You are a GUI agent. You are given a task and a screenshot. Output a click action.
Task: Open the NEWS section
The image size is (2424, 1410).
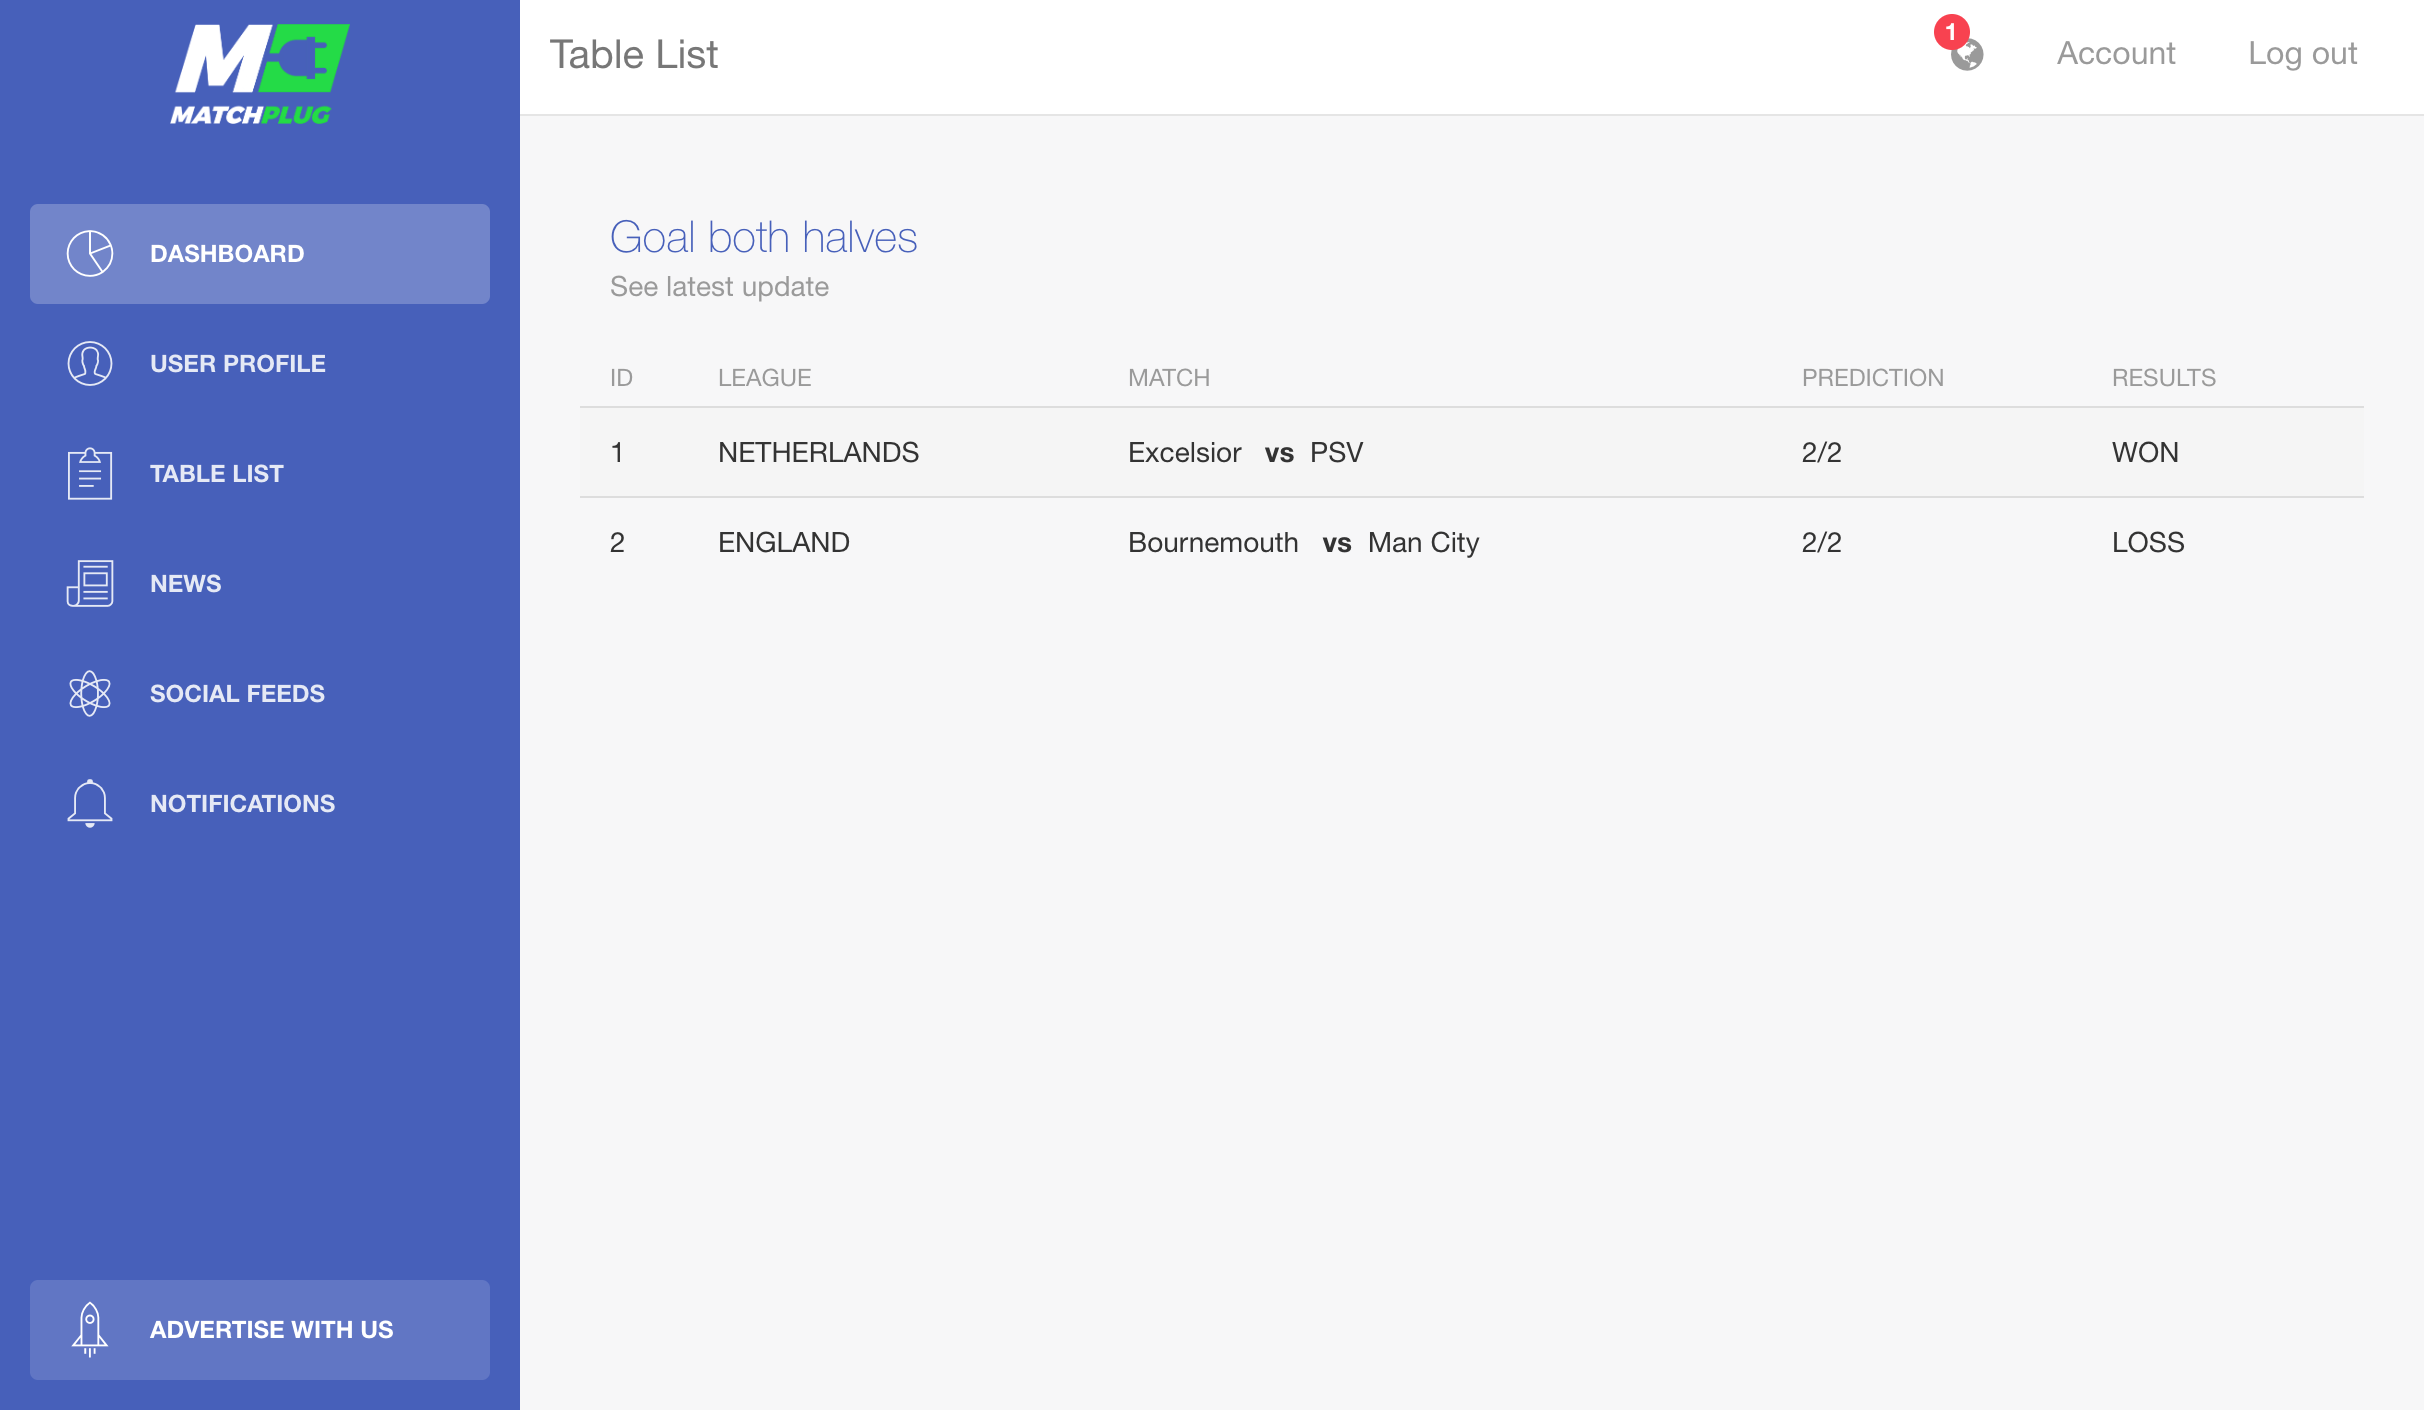tap(260, 584)
